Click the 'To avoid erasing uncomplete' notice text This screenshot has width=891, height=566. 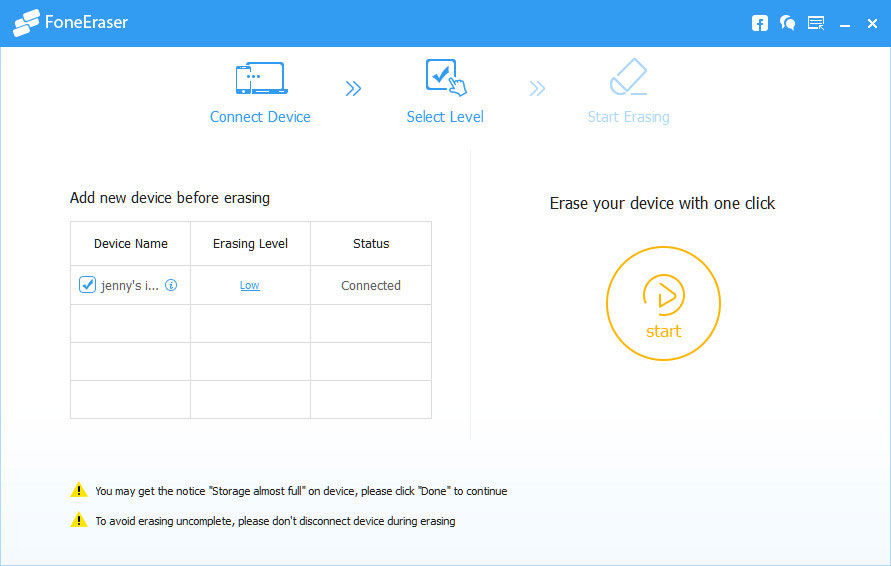(x=275, y=521)
